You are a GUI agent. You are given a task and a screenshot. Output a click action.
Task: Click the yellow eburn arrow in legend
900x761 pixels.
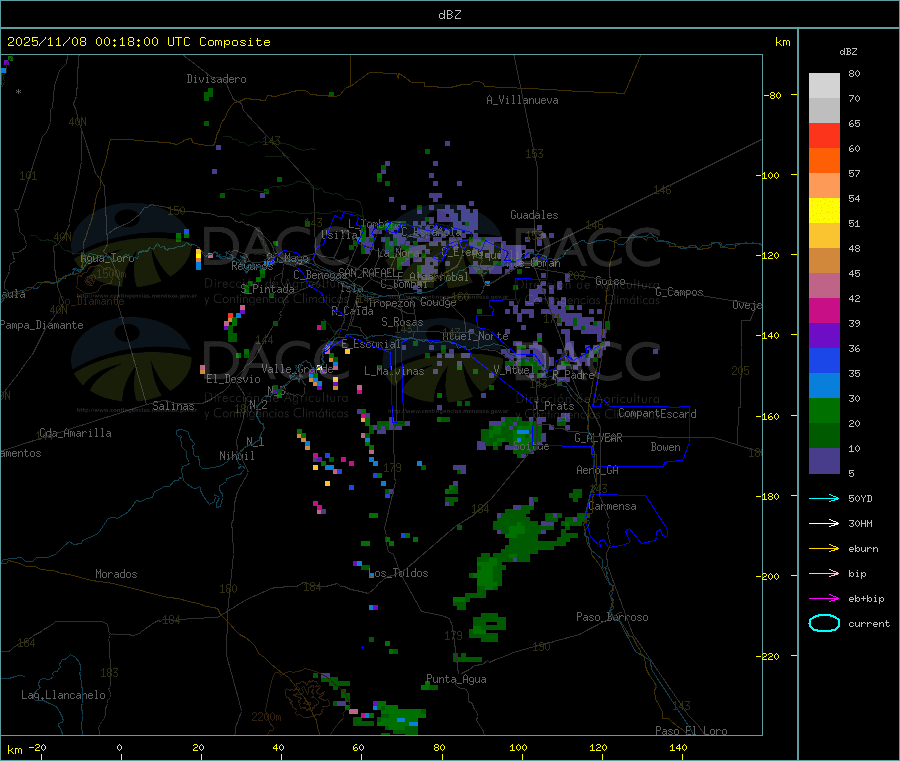coord(824,548)
